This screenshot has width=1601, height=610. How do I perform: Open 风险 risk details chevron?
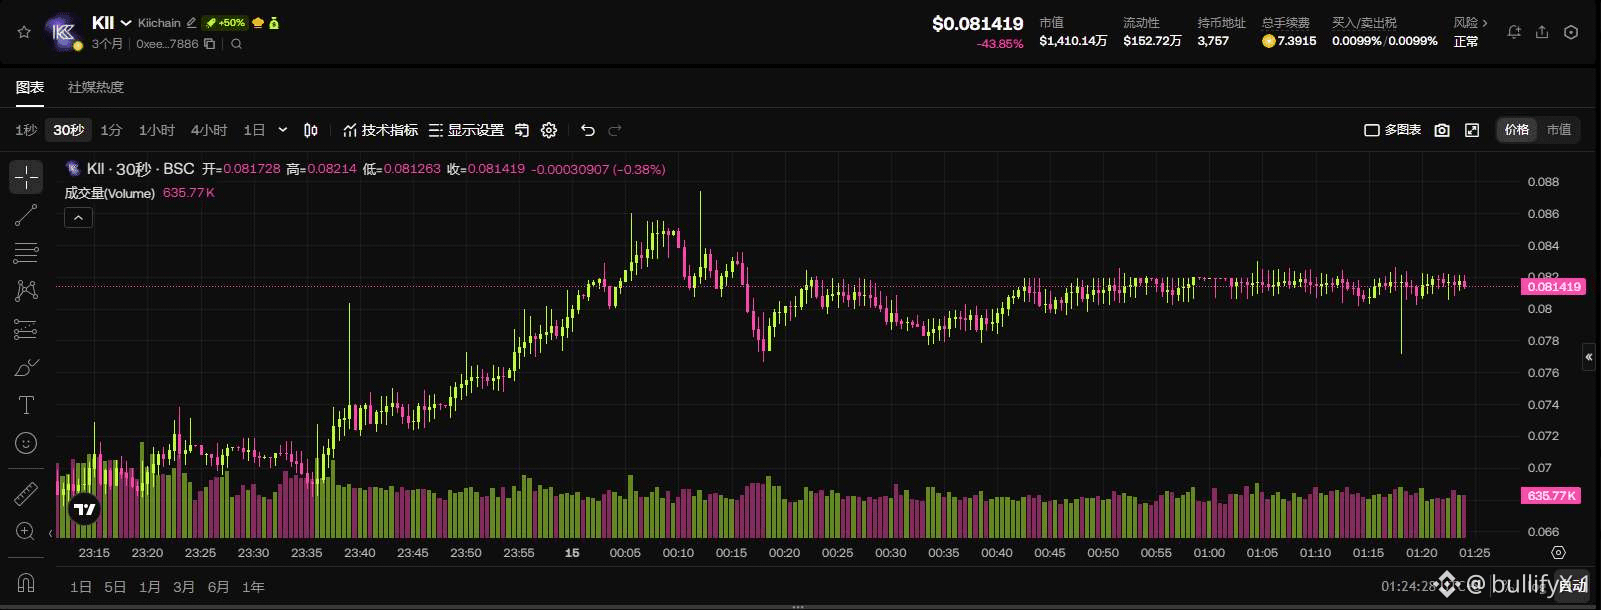tap(1485, 23)
